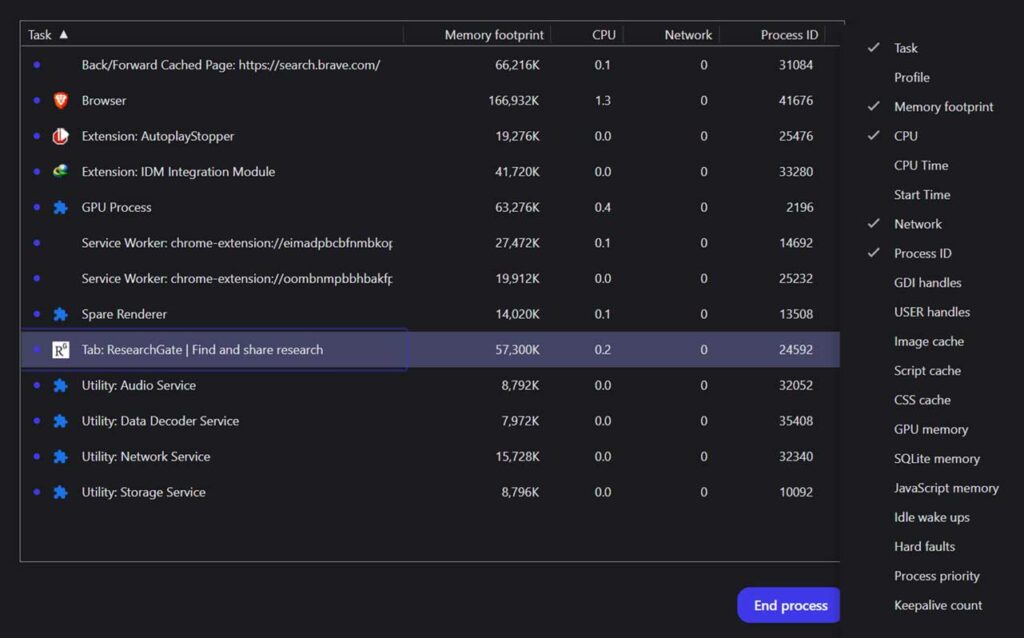Sort by Memory footprint column header
The image size is (1024, 638).
[494, 35]
